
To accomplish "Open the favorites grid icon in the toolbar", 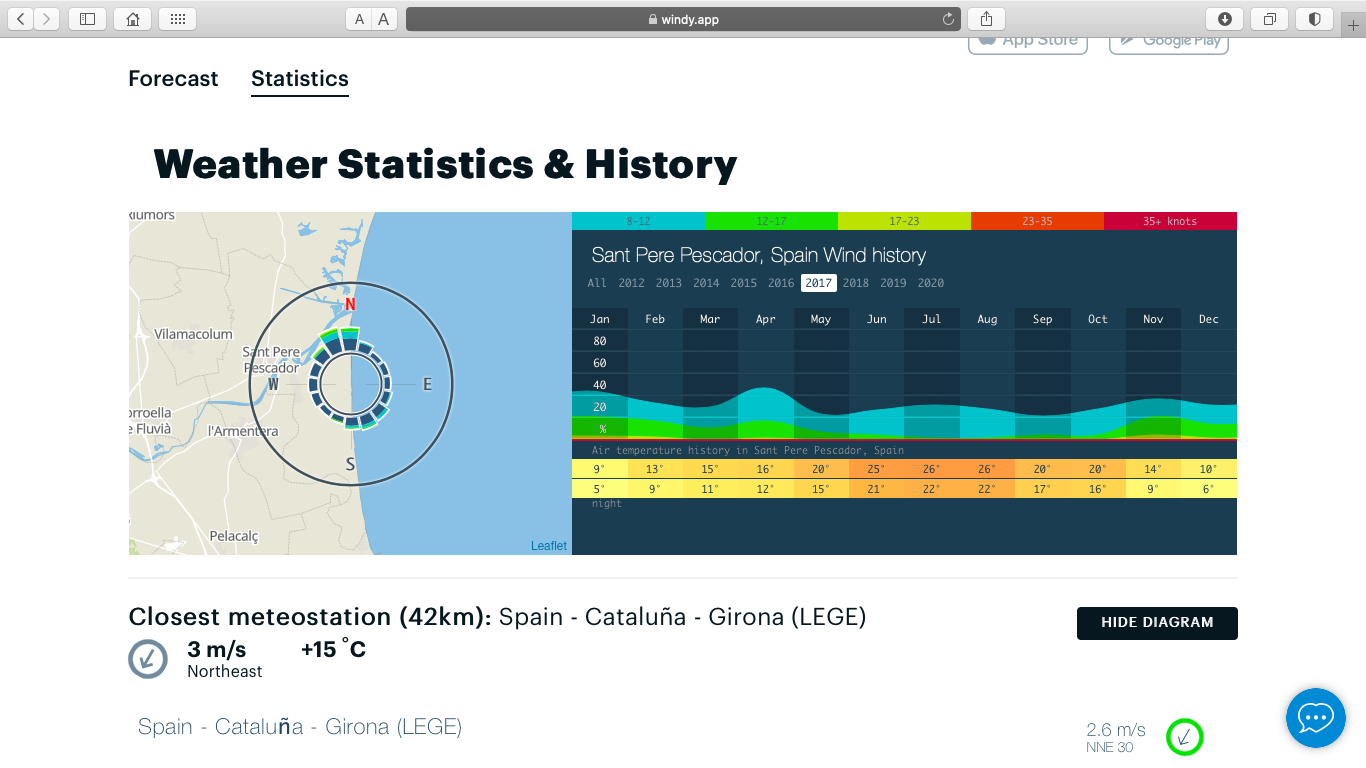I will [176, 18].
